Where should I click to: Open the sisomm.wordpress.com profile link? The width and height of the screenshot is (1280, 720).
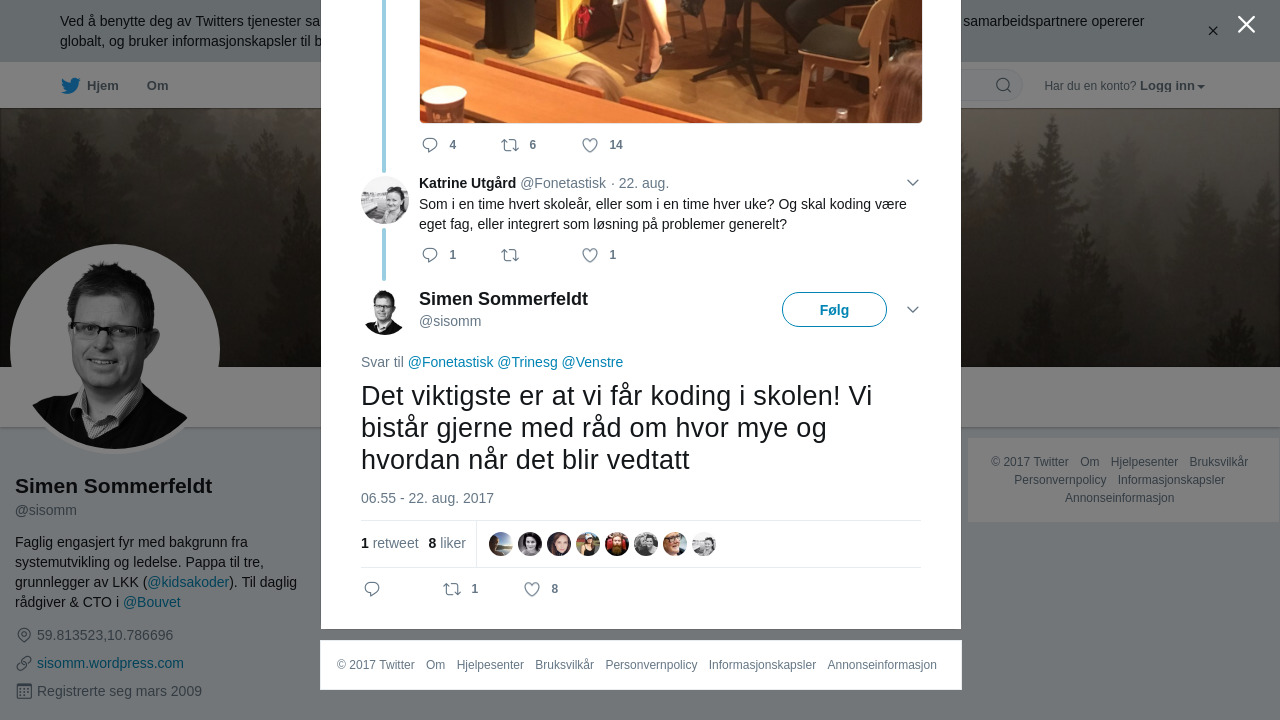pos(110,663)
